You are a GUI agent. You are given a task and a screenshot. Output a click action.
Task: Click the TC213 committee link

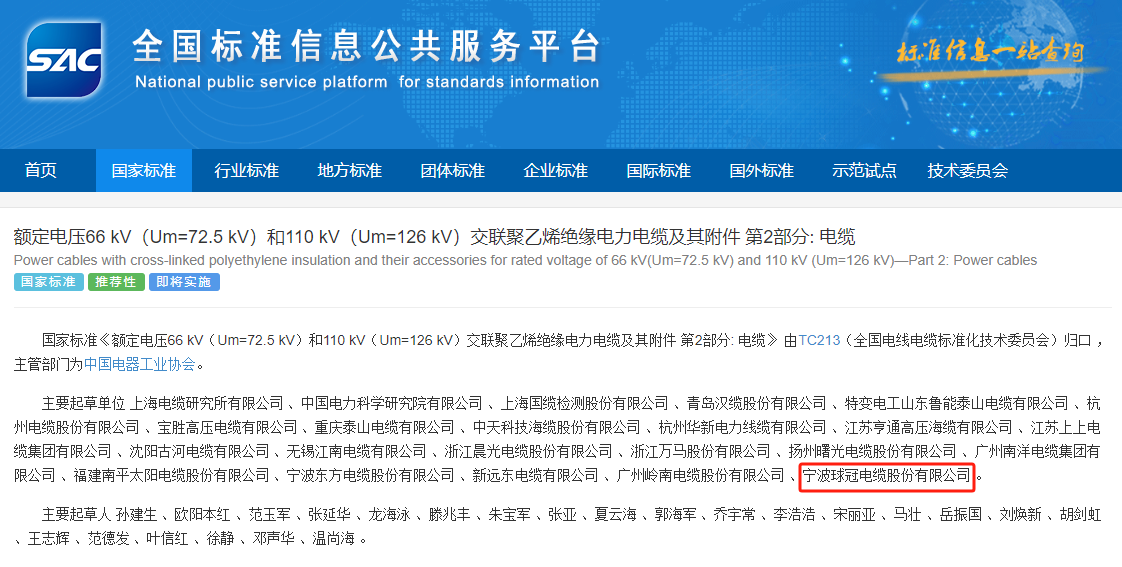[819, 340]
